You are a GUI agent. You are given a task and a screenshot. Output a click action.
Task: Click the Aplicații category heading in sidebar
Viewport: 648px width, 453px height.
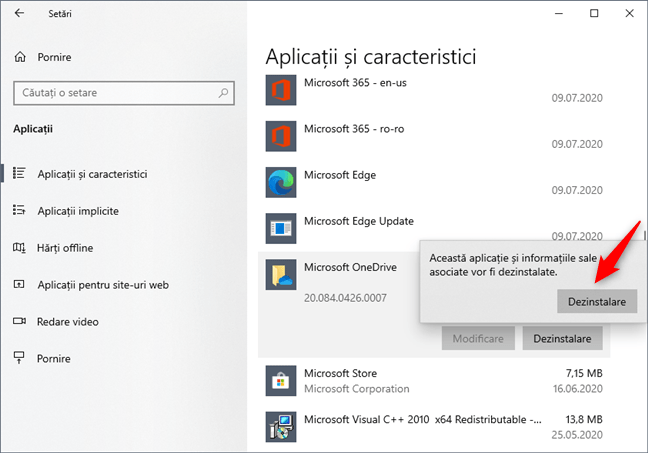click(x=33, y=129)
